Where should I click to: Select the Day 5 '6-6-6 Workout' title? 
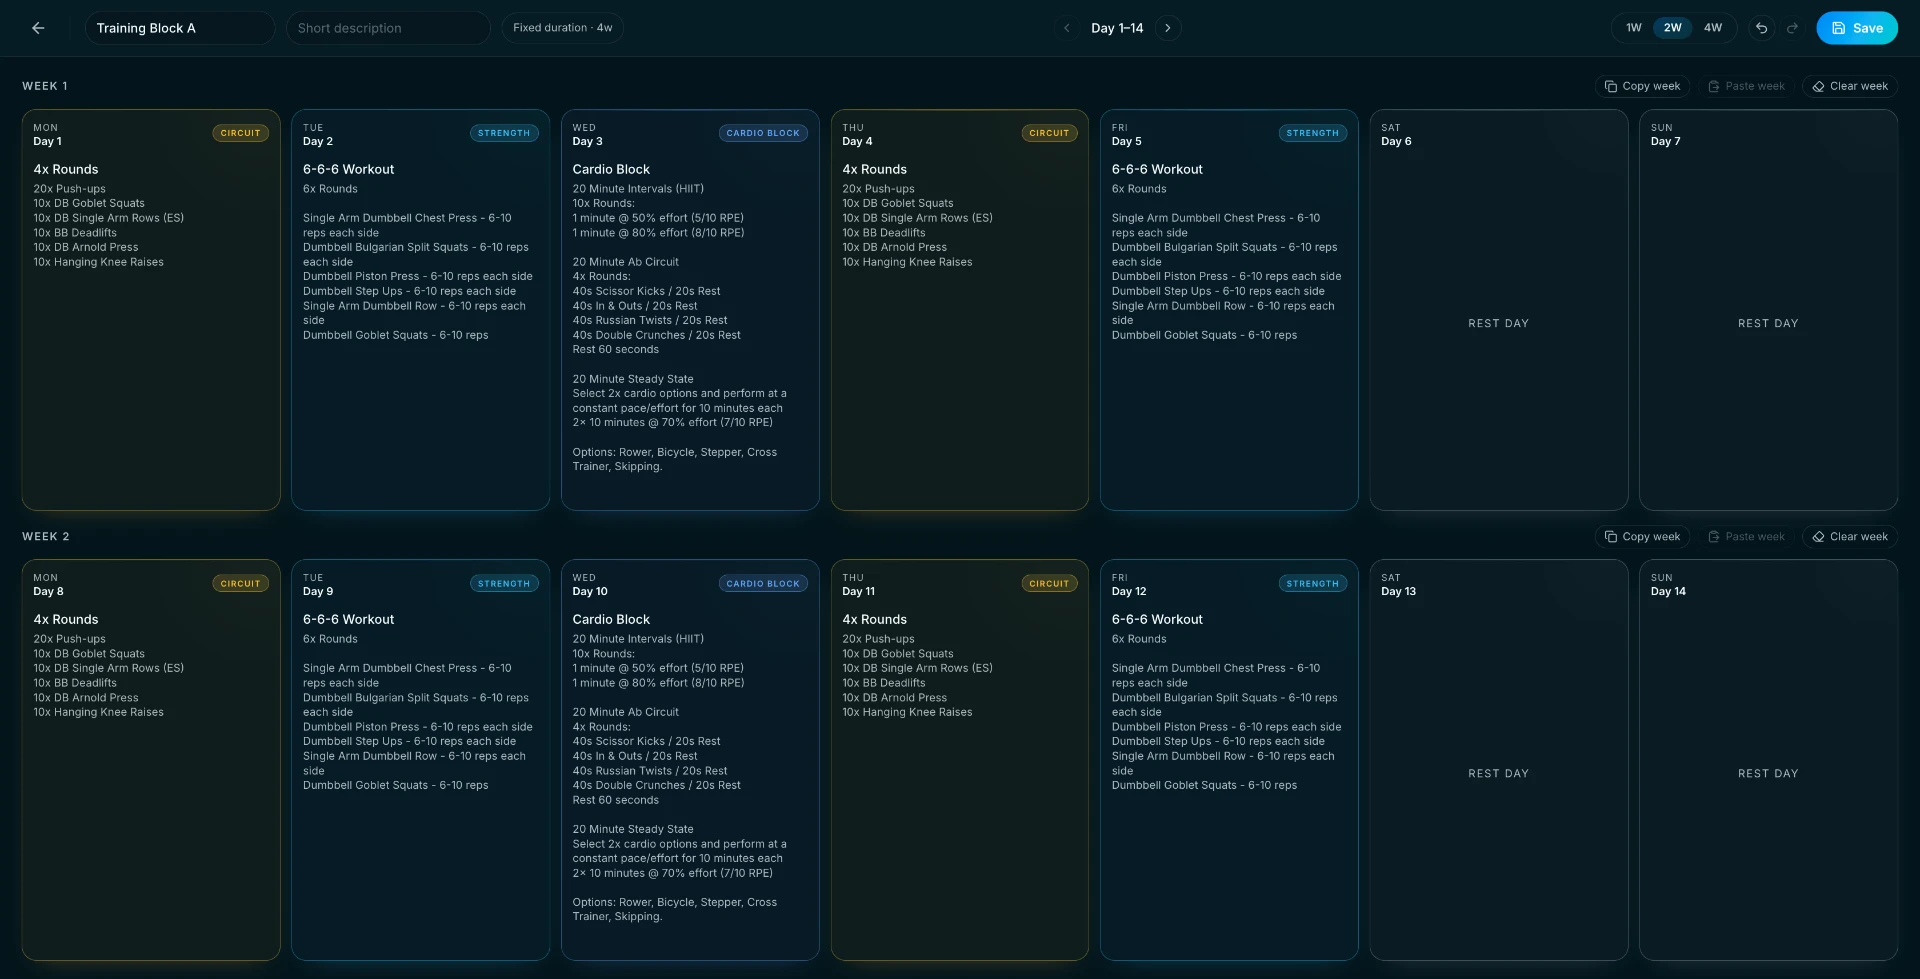[x=1157, y=170]
